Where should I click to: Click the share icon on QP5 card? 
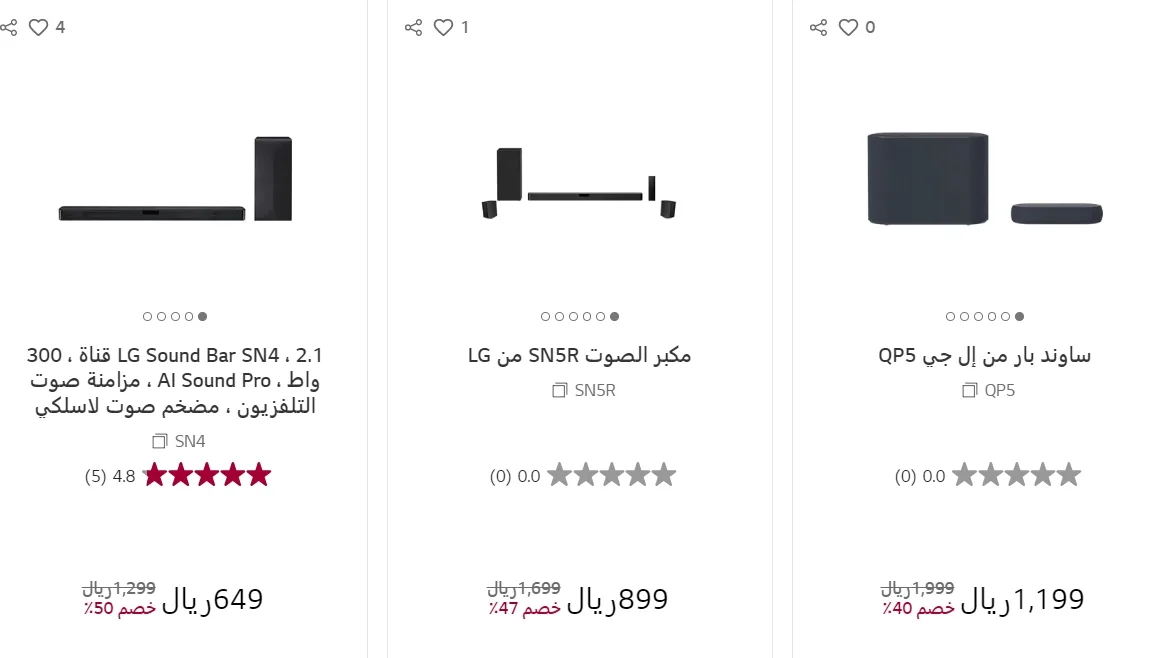(x=818, y=28)
